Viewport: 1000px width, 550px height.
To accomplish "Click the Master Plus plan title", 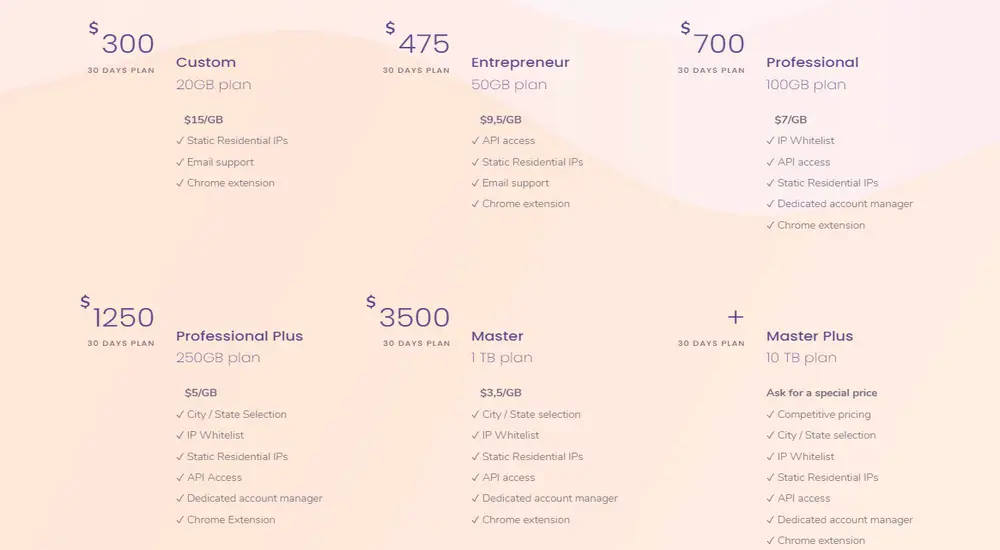I will 809,336.
